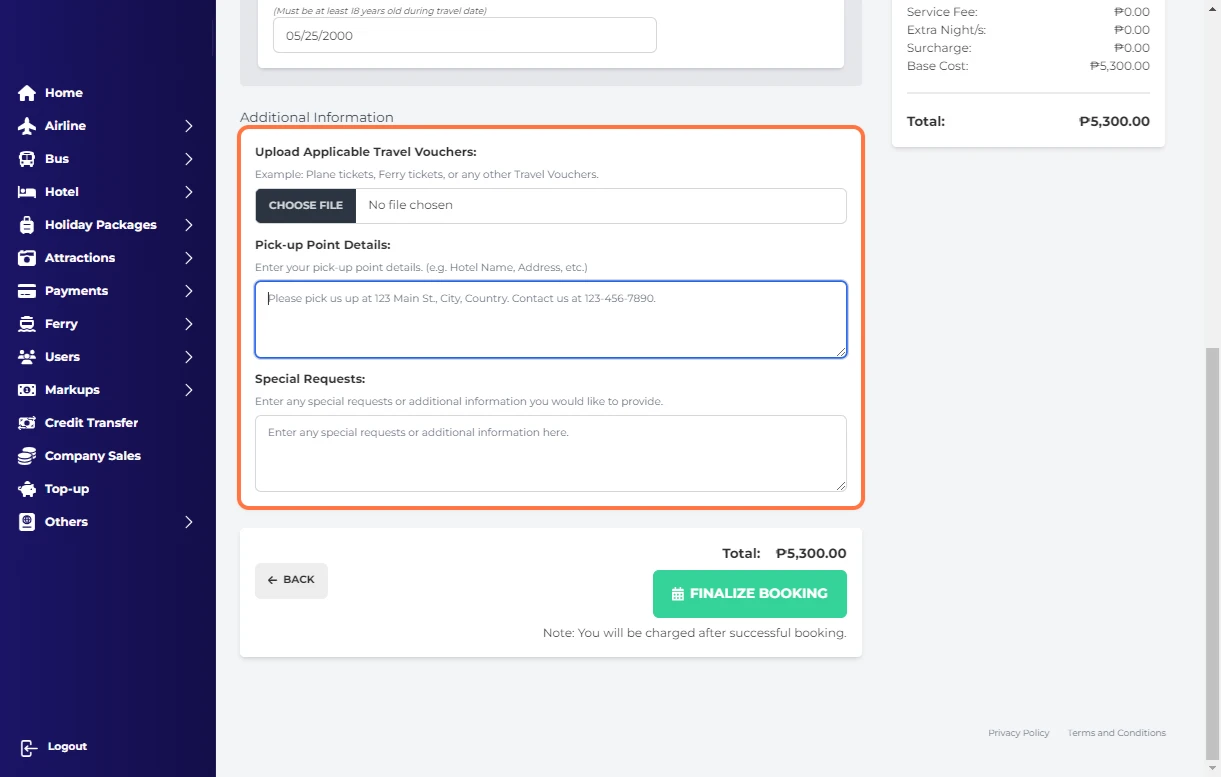Open the Attractions menu item
The image size is (1221, 777).
click(80, 258)
